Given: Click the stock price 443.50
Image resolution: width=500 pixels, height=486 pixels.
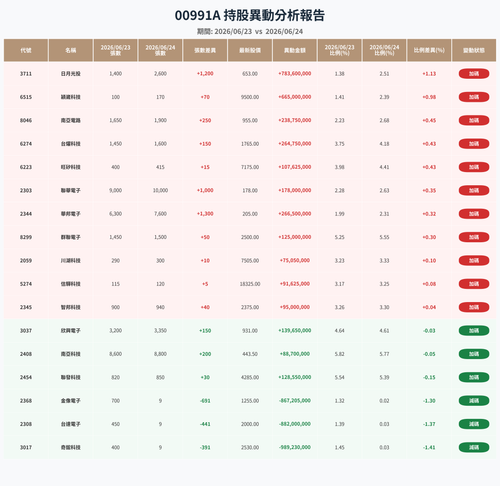Looking at the screenshot, I should tap(250, 354).
